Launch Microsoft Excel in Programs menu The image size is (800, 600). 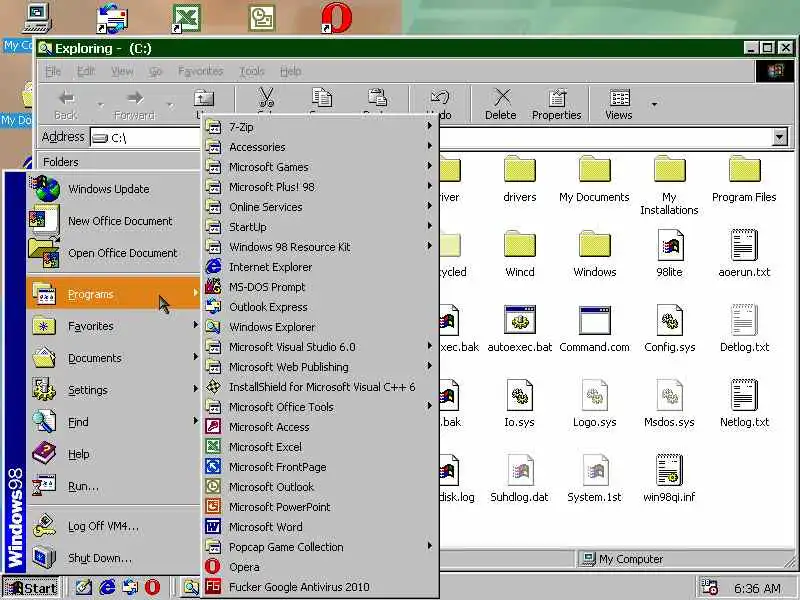pos(320,446)
